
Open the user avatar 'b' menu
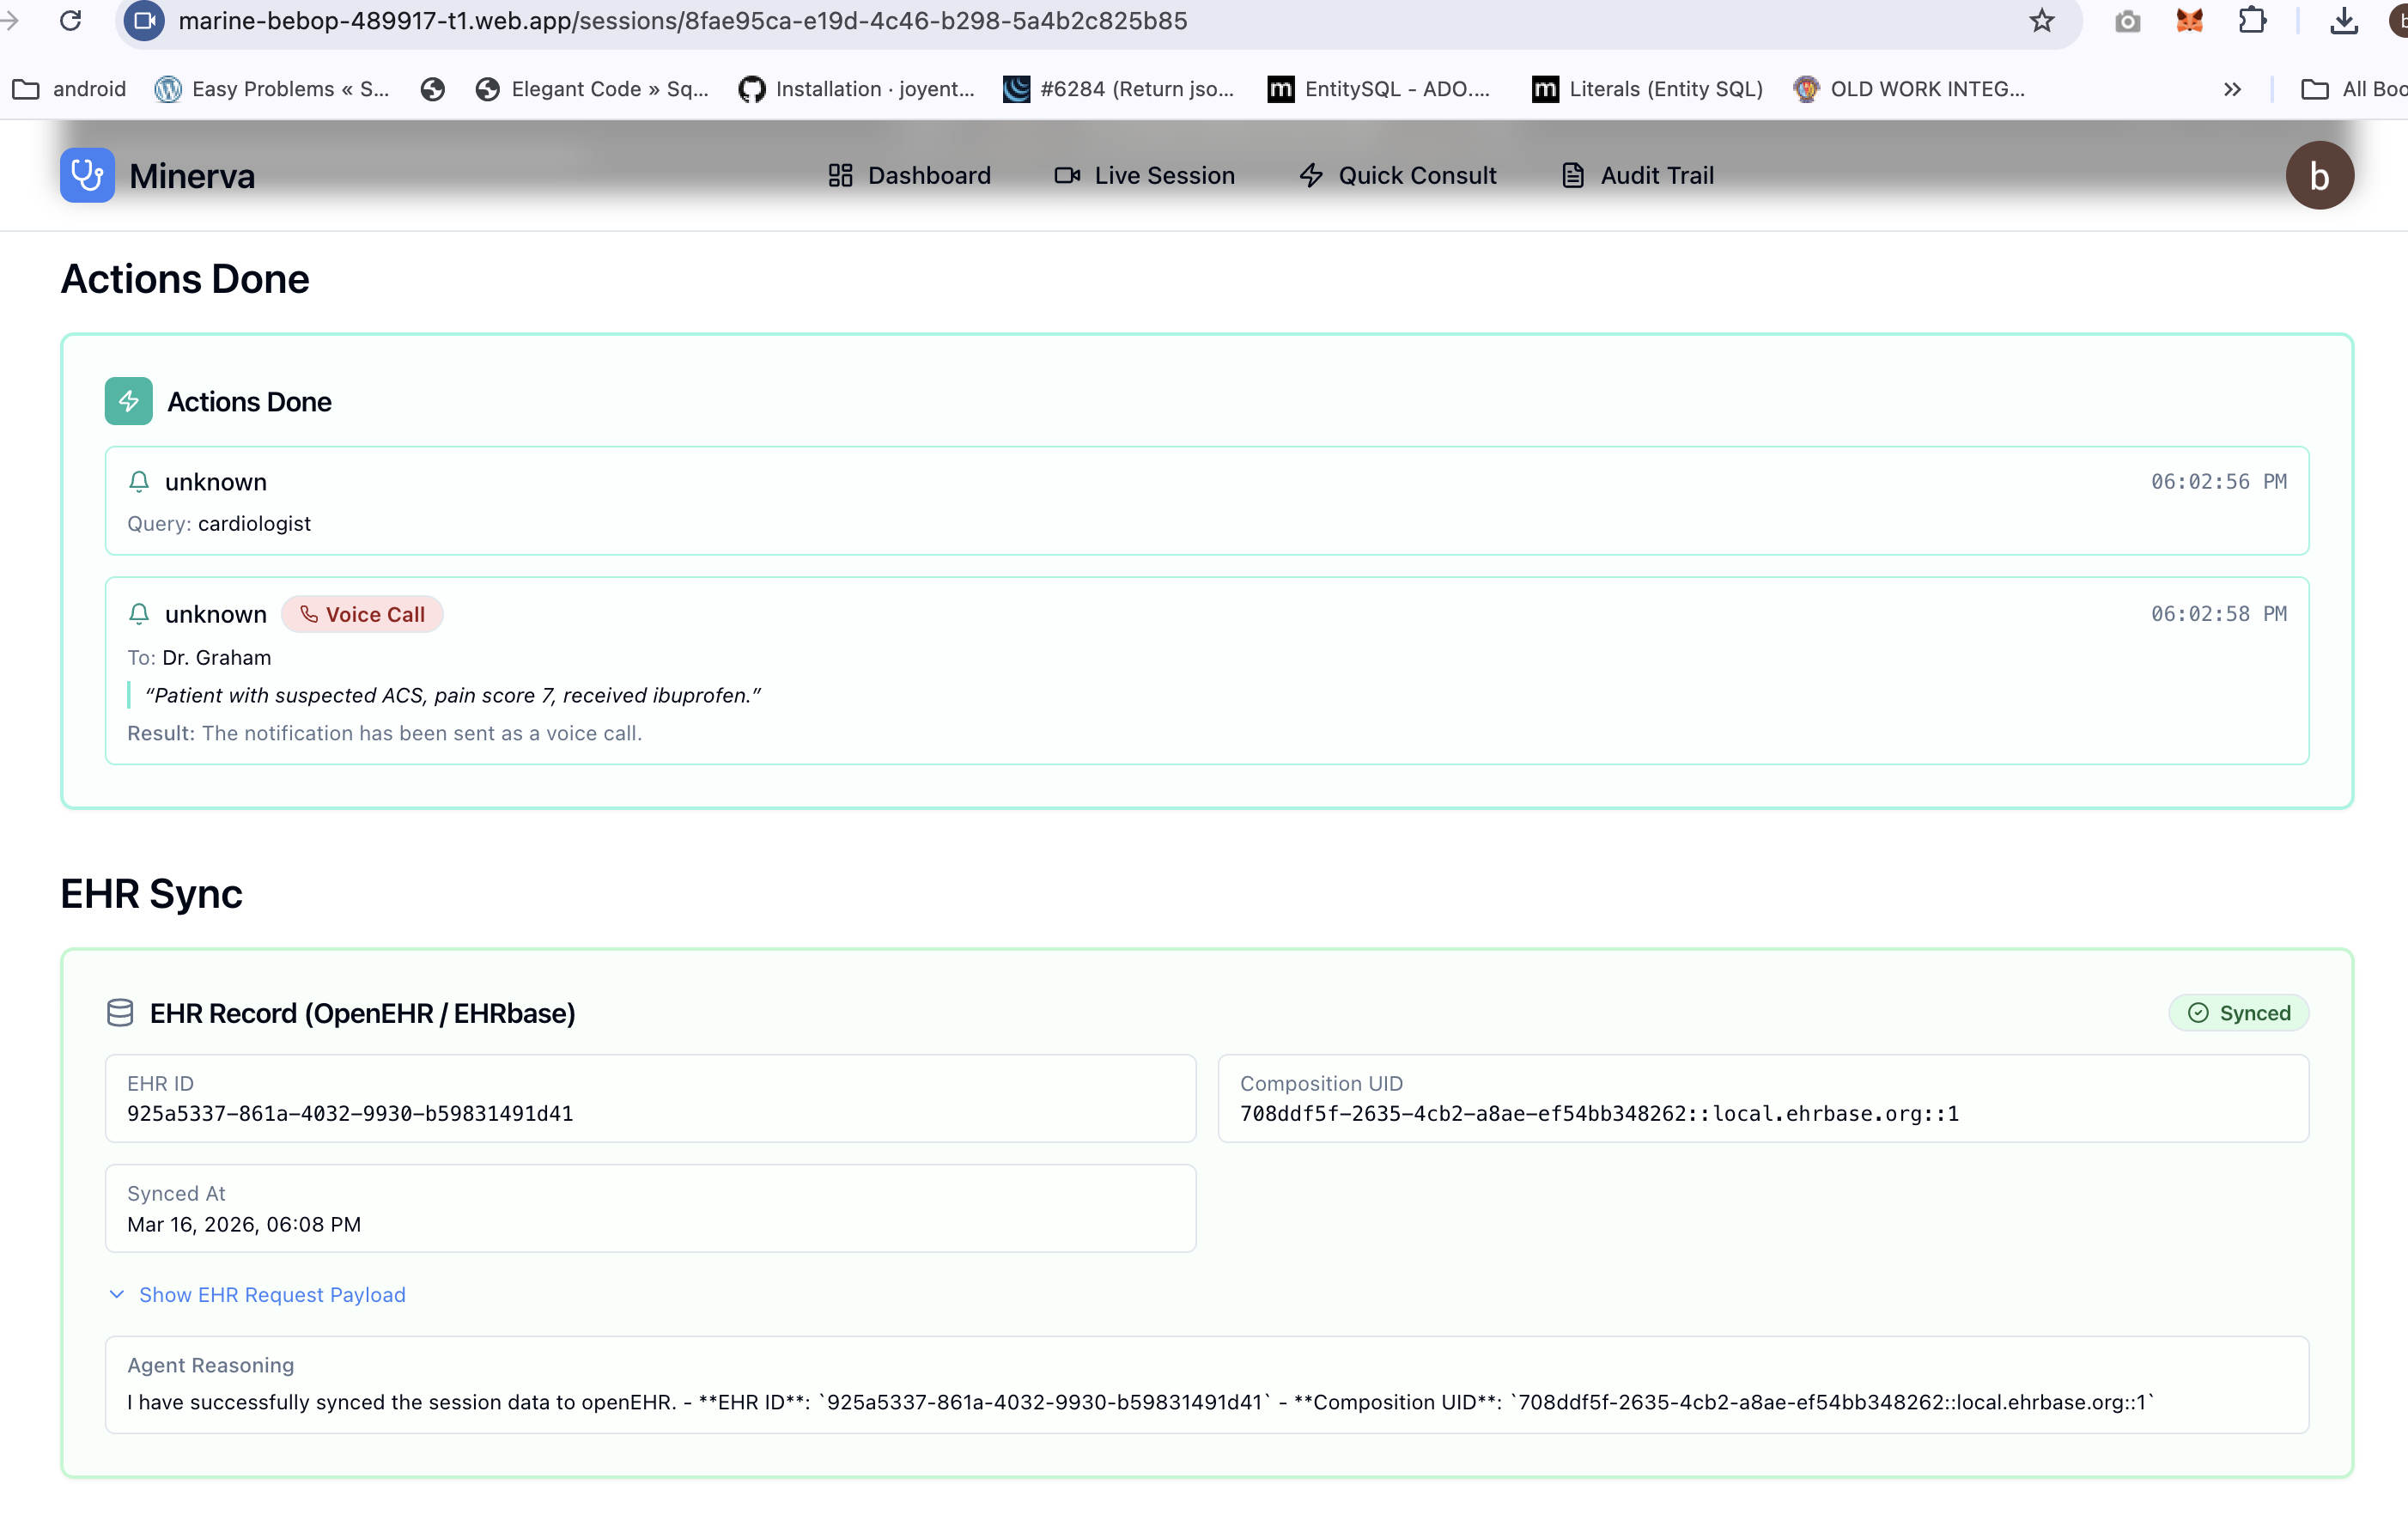[x=2319, y=175]
